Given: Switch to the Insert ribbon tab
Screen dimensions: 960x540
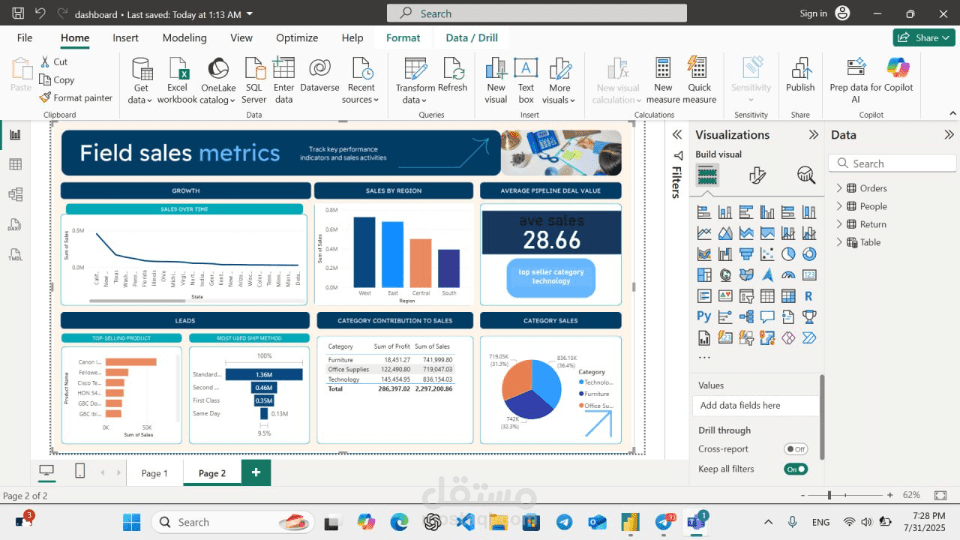Looking at the screenshot, I should [x=126, y=37].
